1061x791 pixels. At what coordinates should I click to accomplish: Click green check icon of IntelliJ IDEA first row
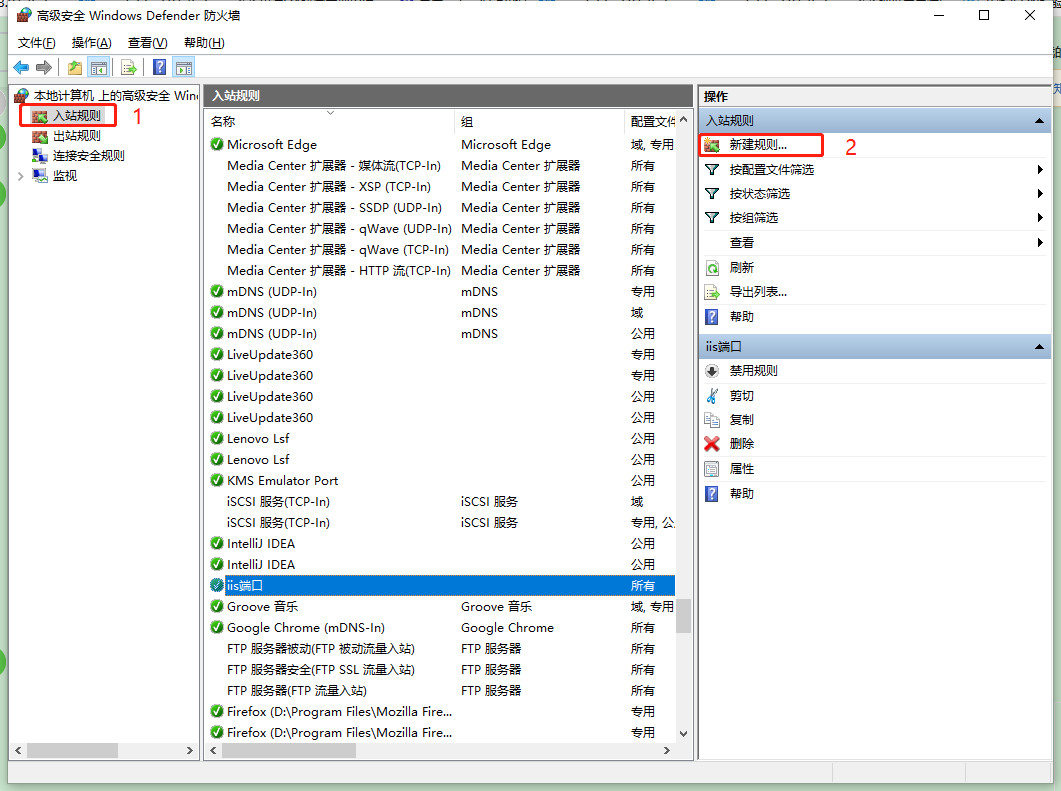click(217, 543)
